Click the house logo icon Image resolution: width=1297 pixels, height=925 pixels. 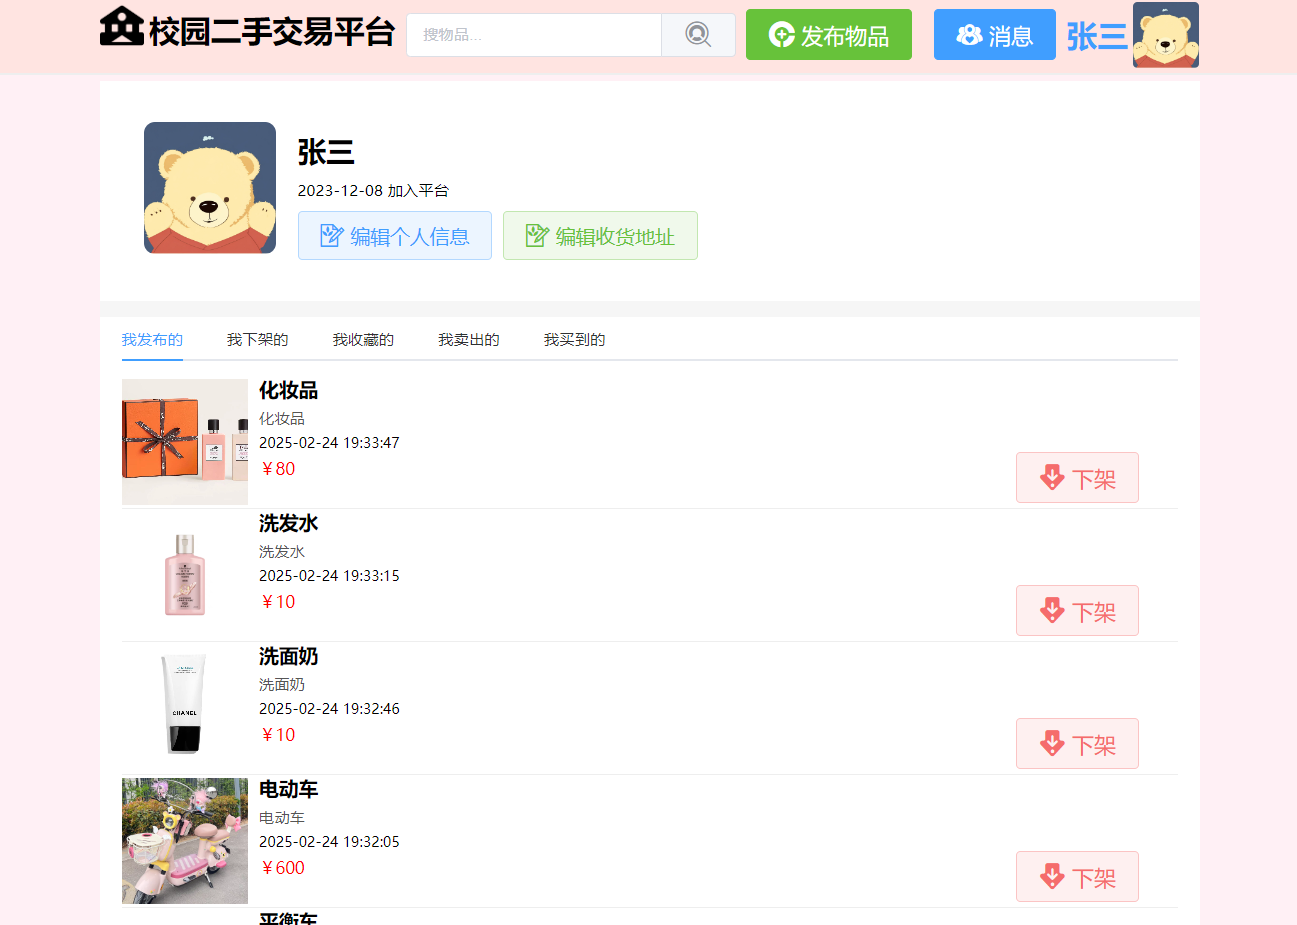tap(122, 26)
